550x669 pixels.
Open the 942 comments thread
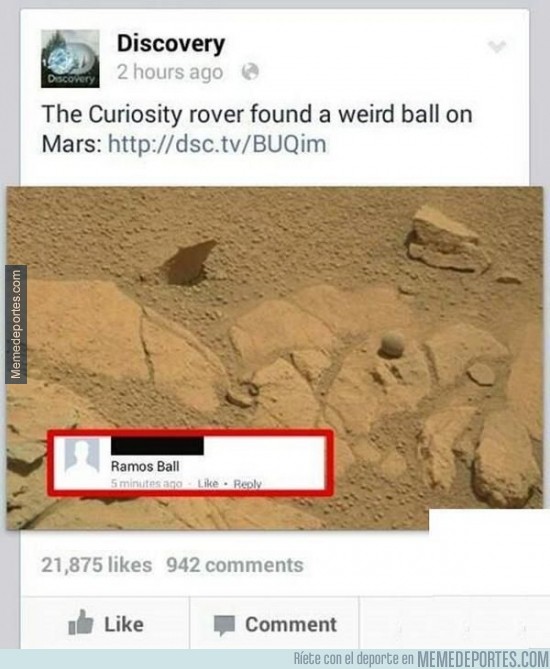[x=235, y=565]
